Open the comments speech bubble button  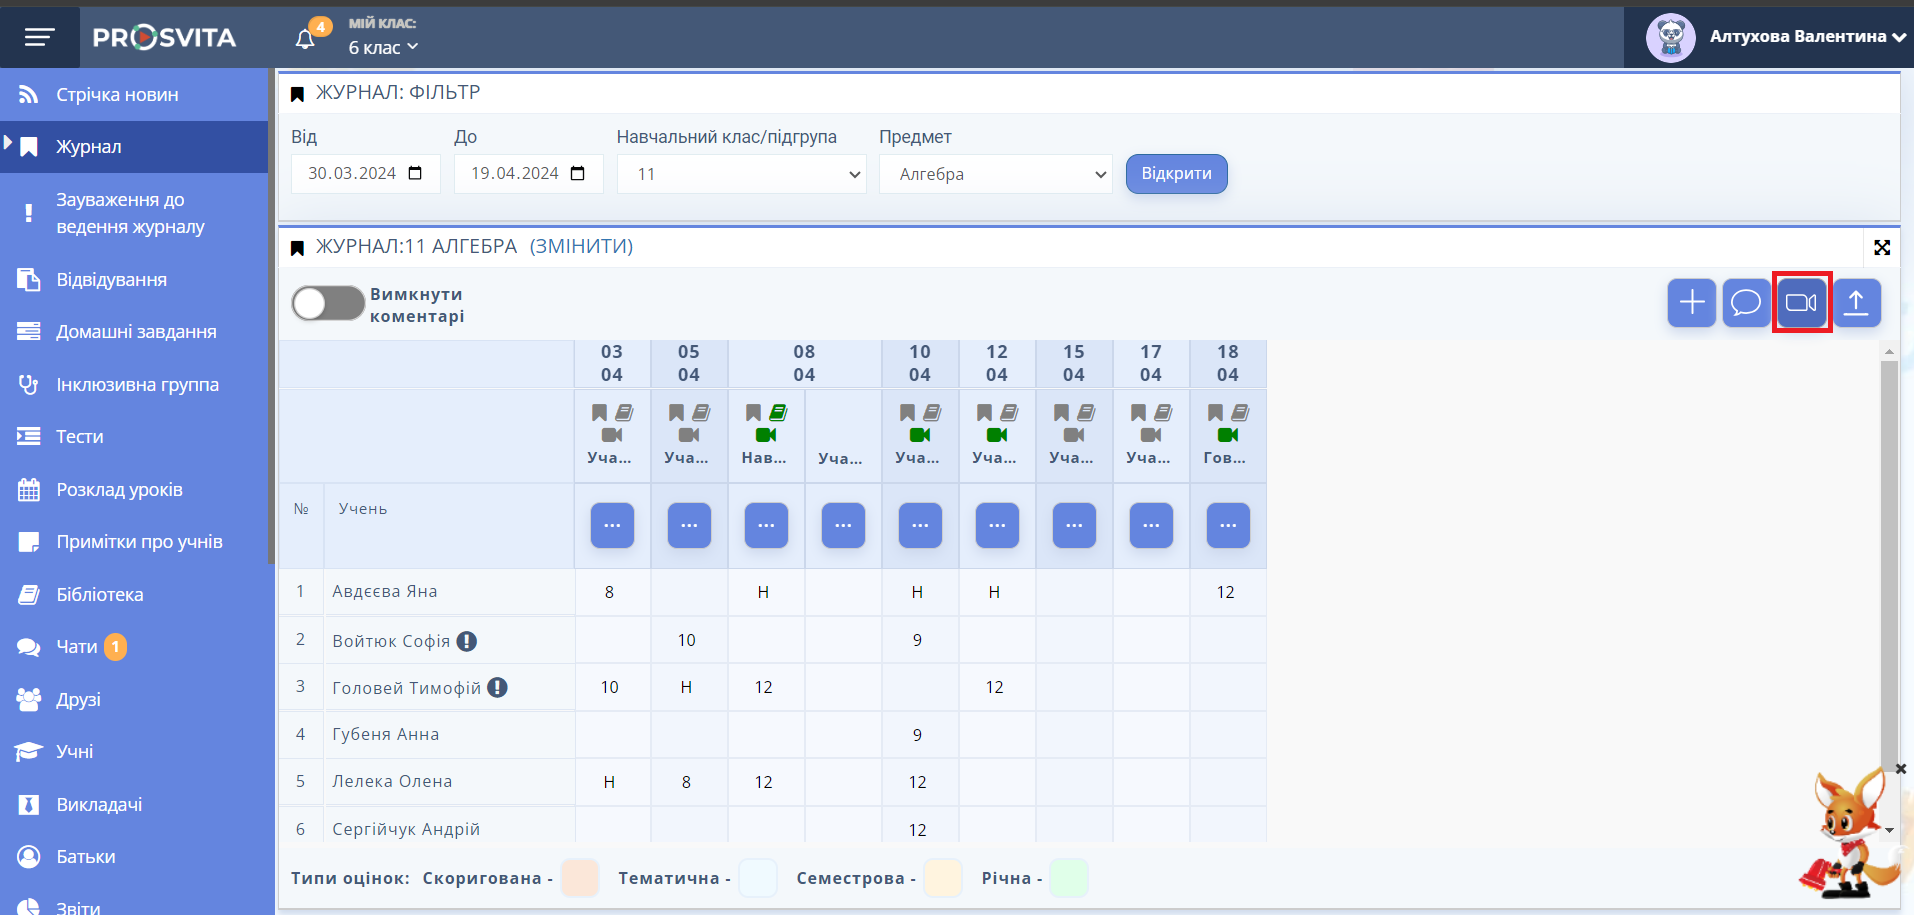(x=1746, y=302)
